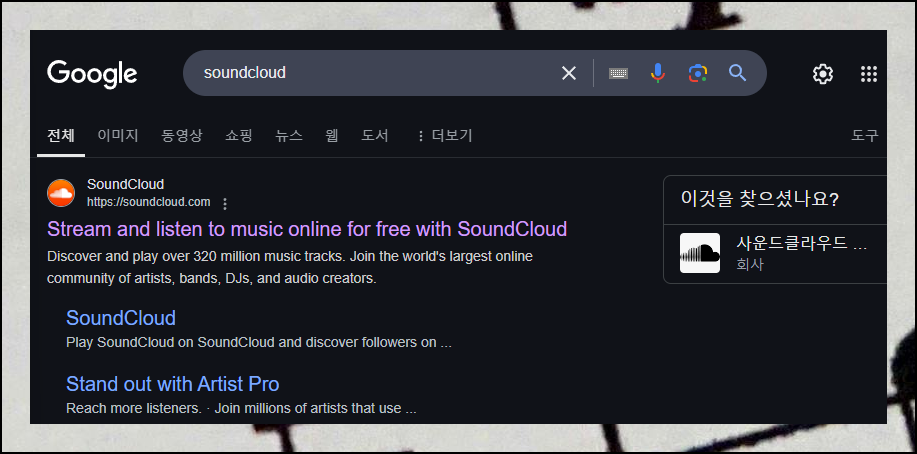The height and width of the screenshot is (454, 917).
Task: Click the 'Play SoundCloud on SoundCloud' description
Action: coord(259,342)
